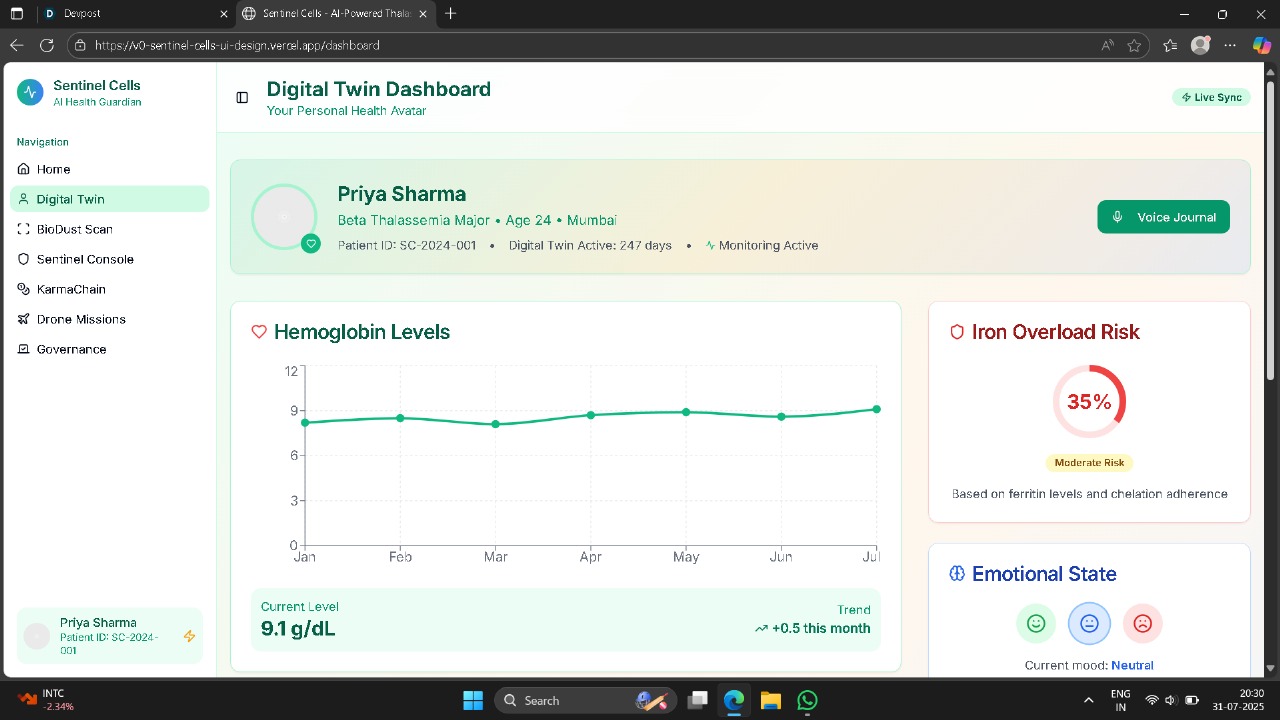Click the Iron Overload Risk shield icon

click(x=957, y=332)
